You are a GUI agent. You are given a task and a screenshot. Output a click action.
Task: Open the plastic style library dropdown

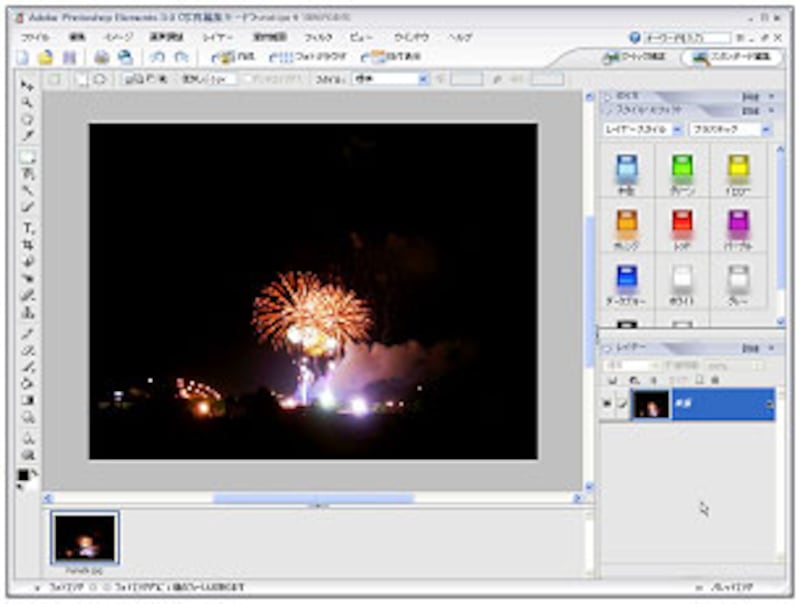[x=766, y=130]
